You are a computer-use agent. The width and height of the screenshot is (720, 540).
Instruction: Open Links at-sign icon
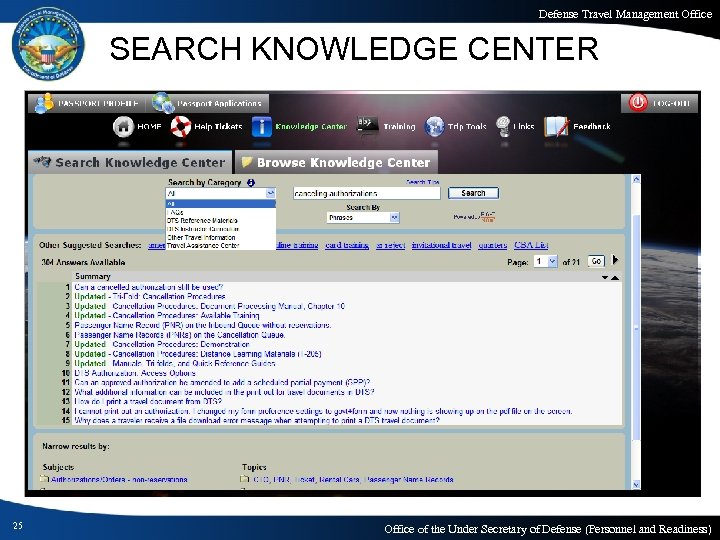(504, 126)
